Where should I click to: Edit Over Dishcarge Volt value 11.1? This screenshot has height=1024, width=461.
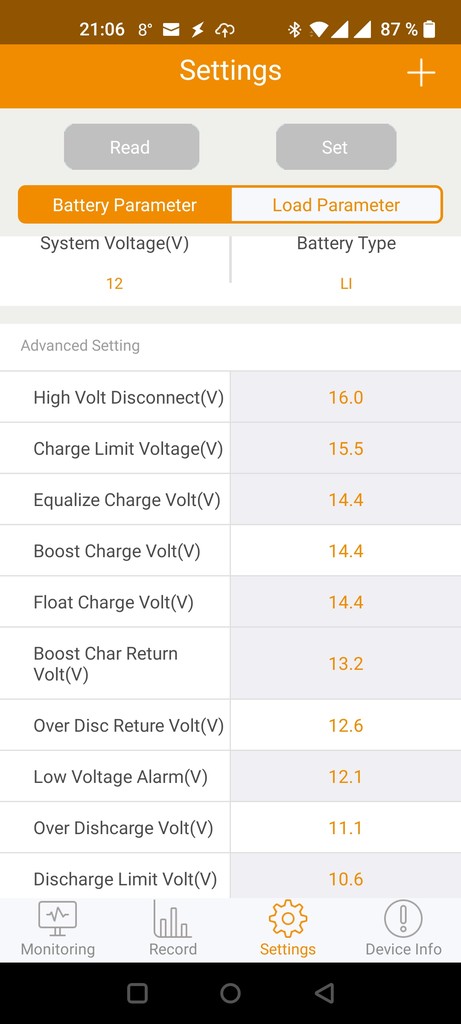pyautogui.click(x=345, y=828)
